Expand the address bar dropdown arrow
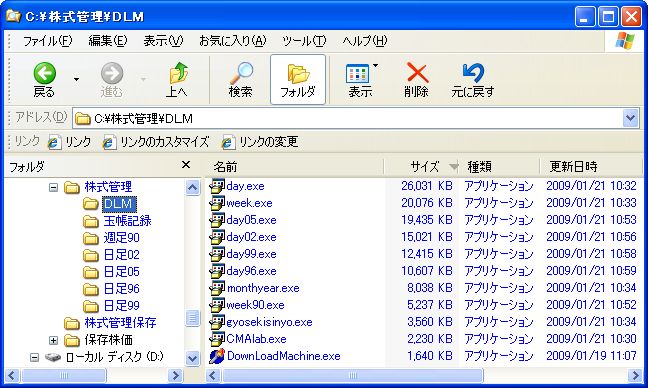648x388 pixels. (x=630, y=119)
